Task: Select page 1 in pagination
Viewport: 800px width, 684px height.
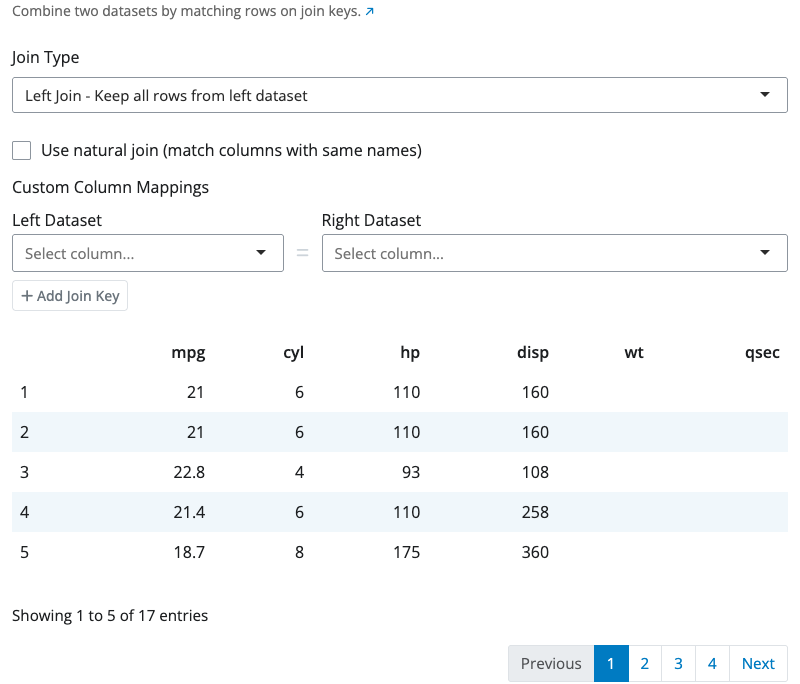Action: click(x=611, y=664)
